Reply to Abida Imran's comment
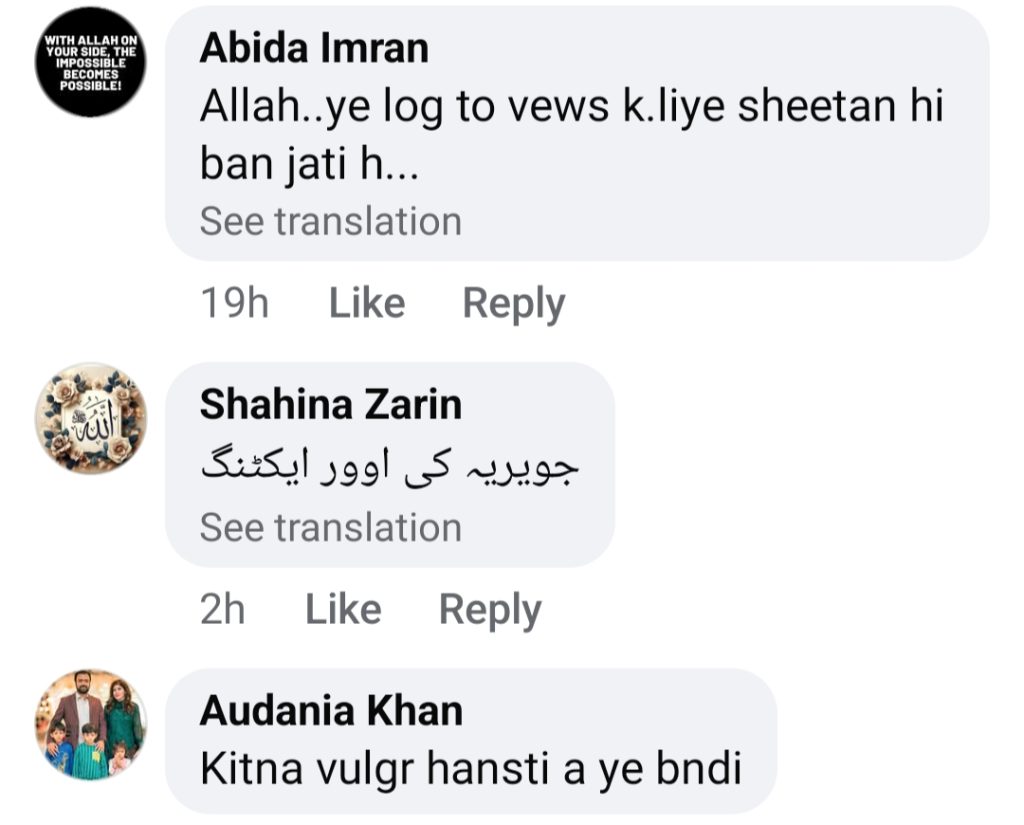Screen dimensions: 1024x825 (x=513, y=304)
